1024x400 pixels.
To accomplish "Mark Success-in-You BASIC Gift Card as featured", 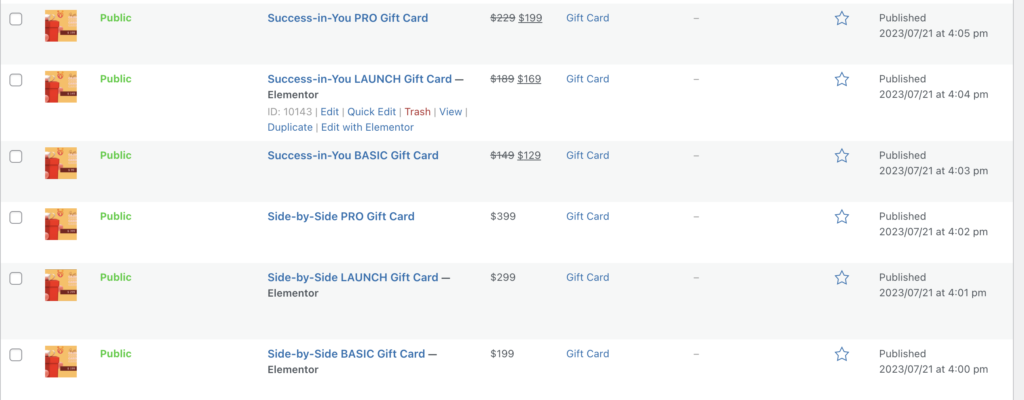I will coord(842,156).
